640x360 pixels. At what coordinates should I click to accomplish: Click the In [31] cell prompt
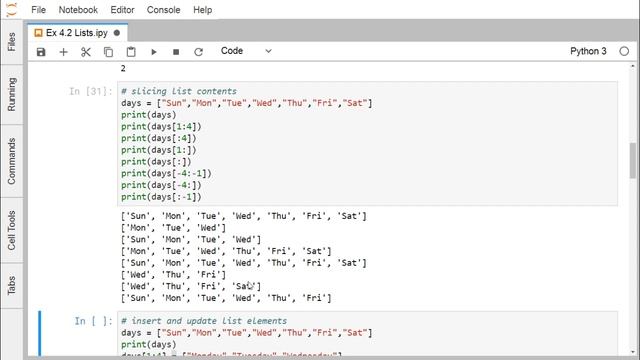click(91, 91)
